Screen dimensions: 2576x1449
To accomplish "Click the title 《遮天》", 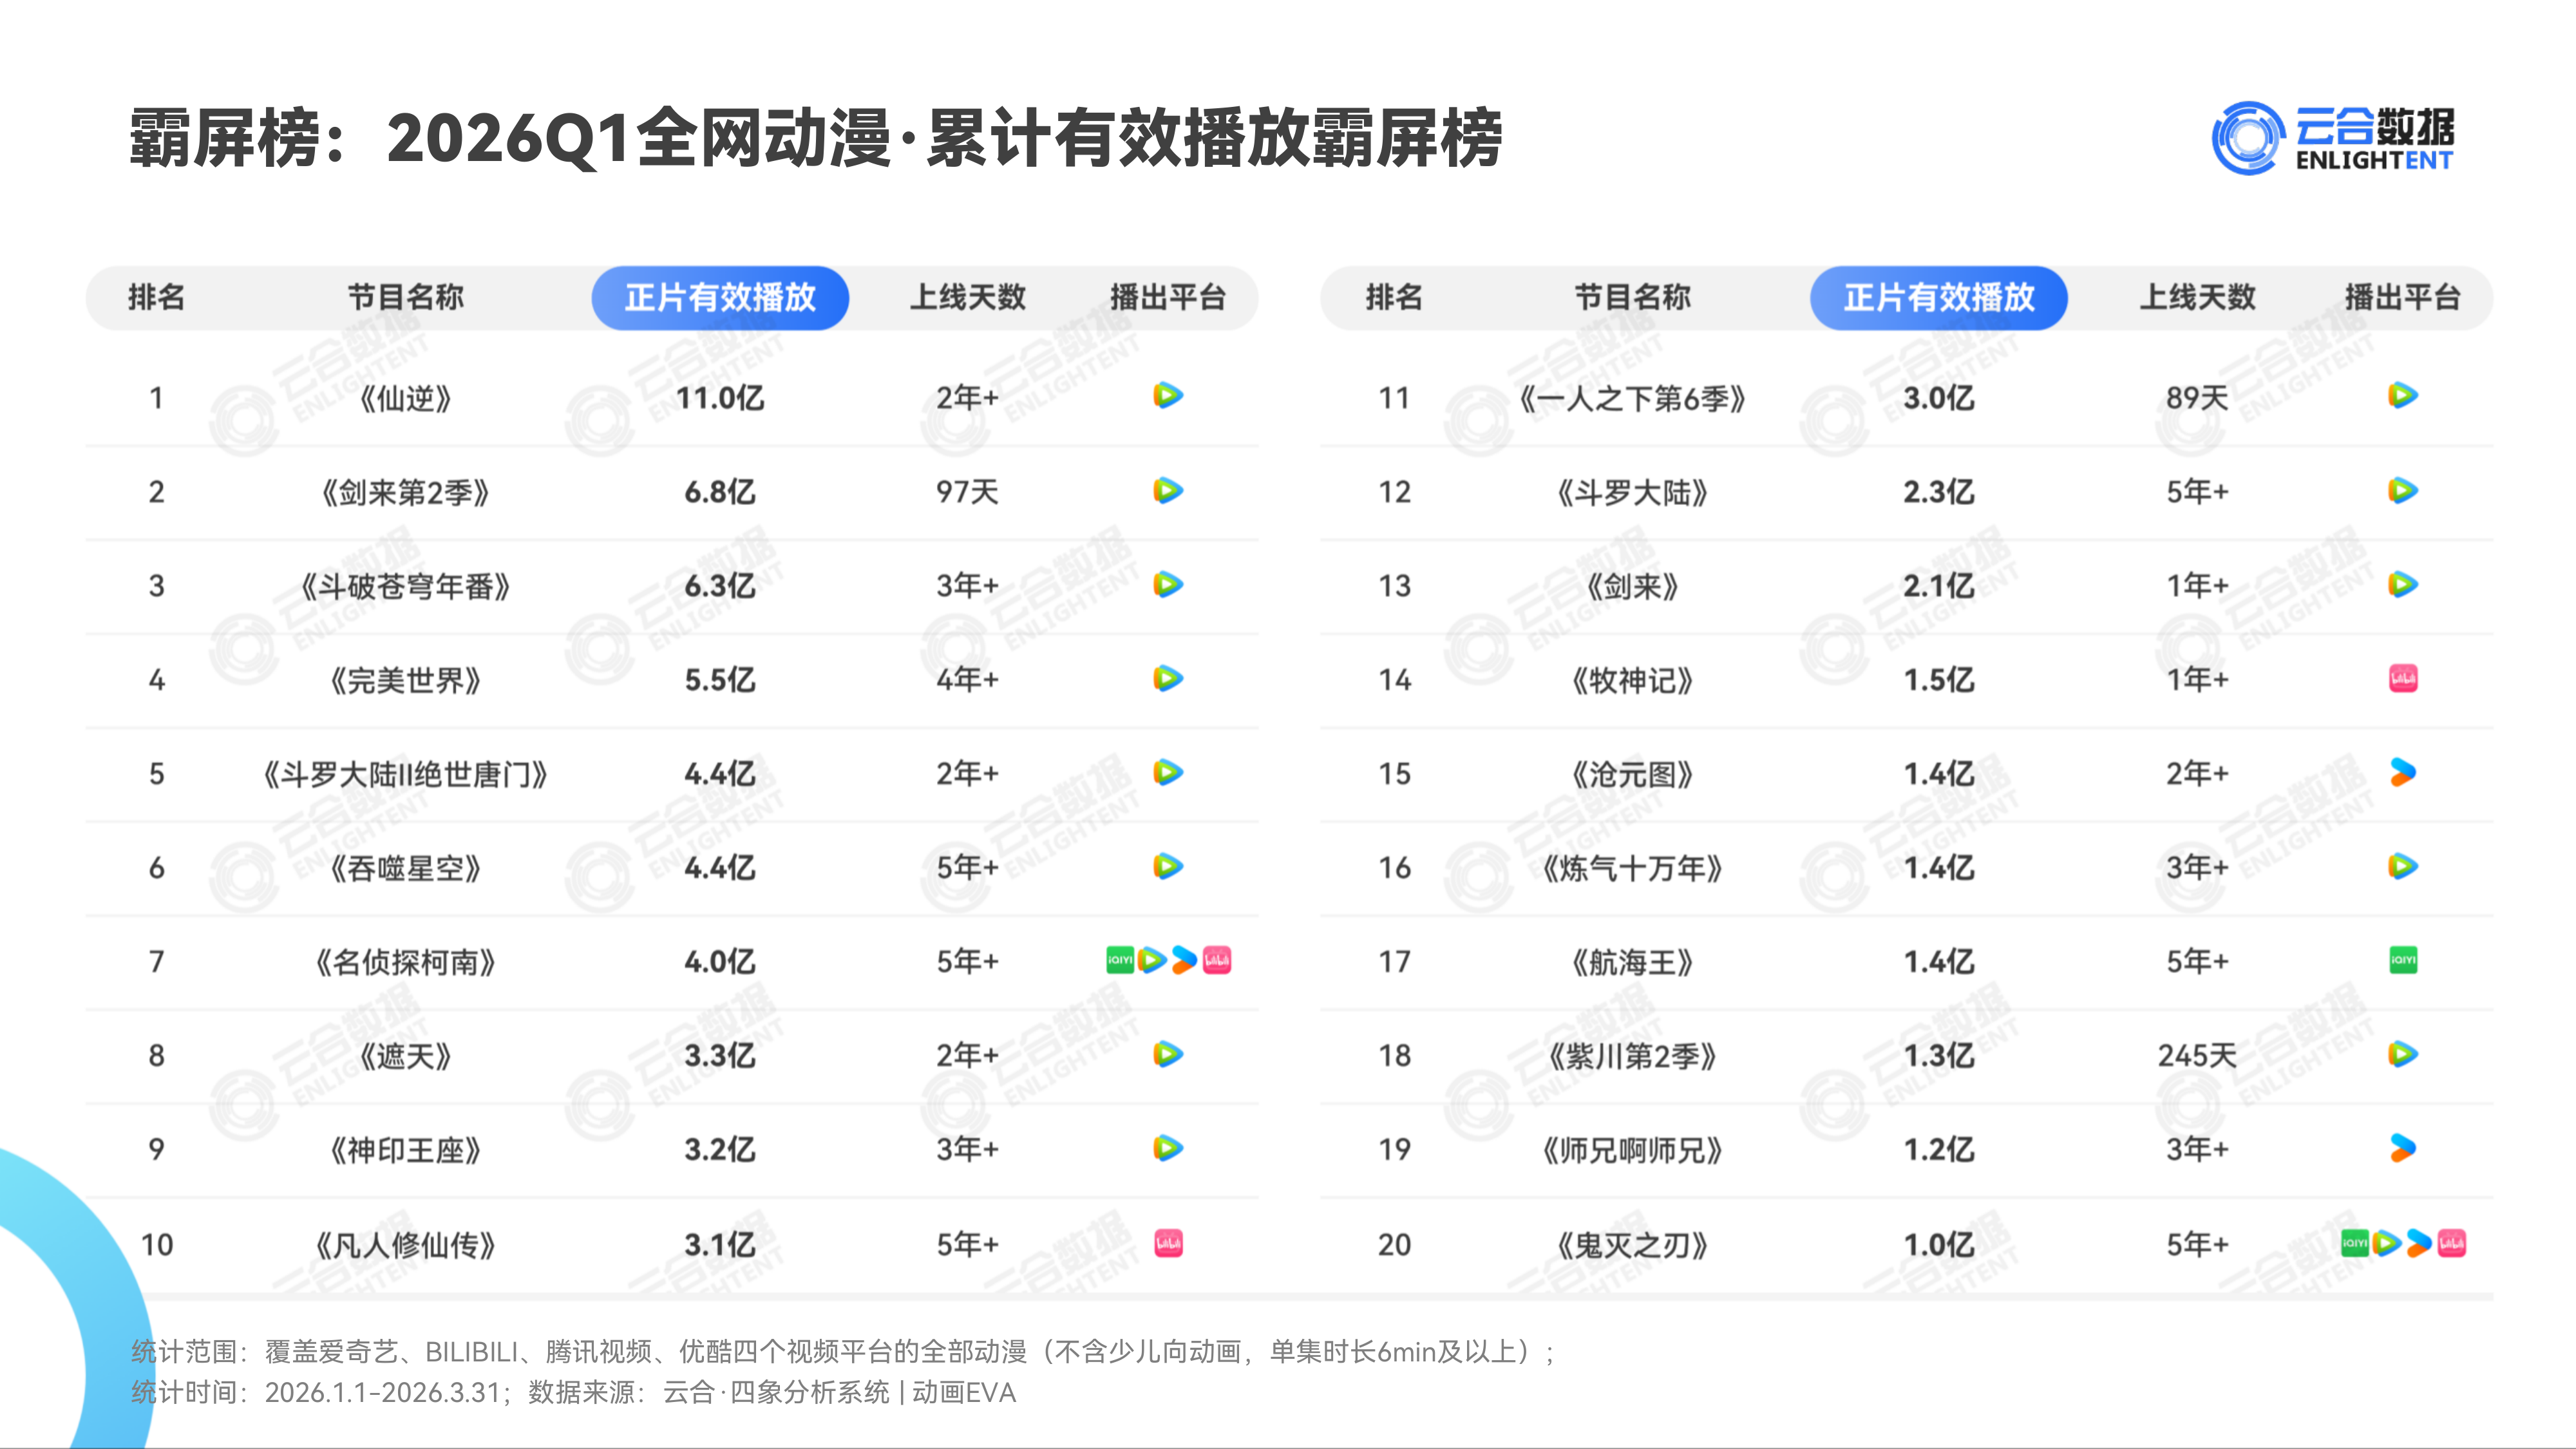I will point(405,1056).
